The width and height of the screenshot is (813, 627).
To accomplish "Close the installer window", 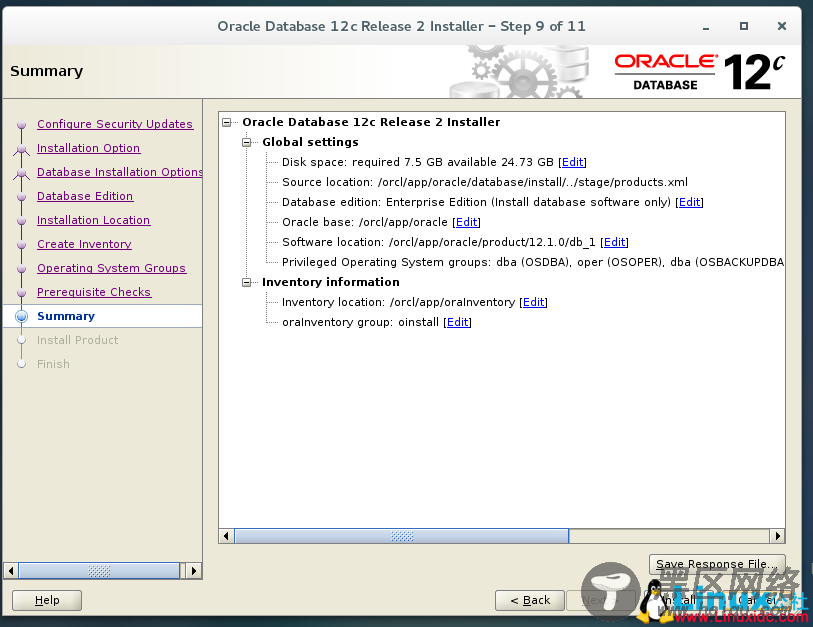I will click(782, 26).
